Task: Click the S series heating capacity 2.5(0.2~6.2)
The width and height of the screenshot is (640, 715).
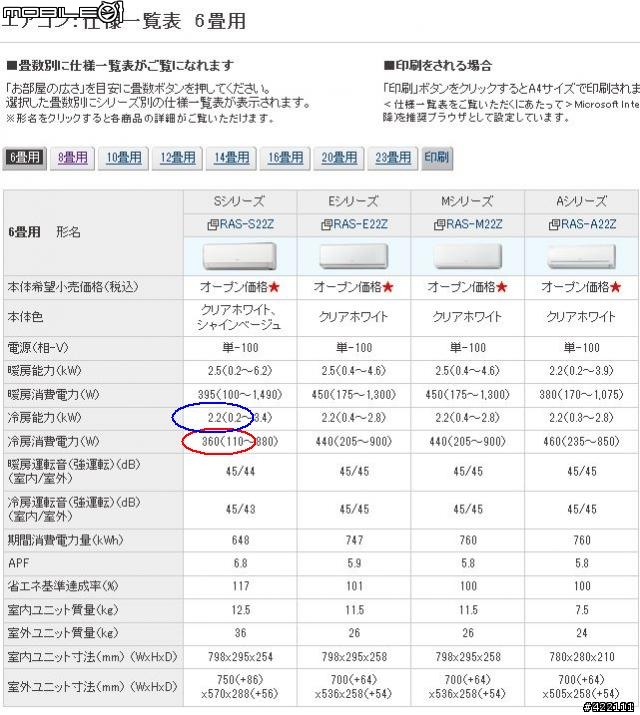Action: coord(240,371)
